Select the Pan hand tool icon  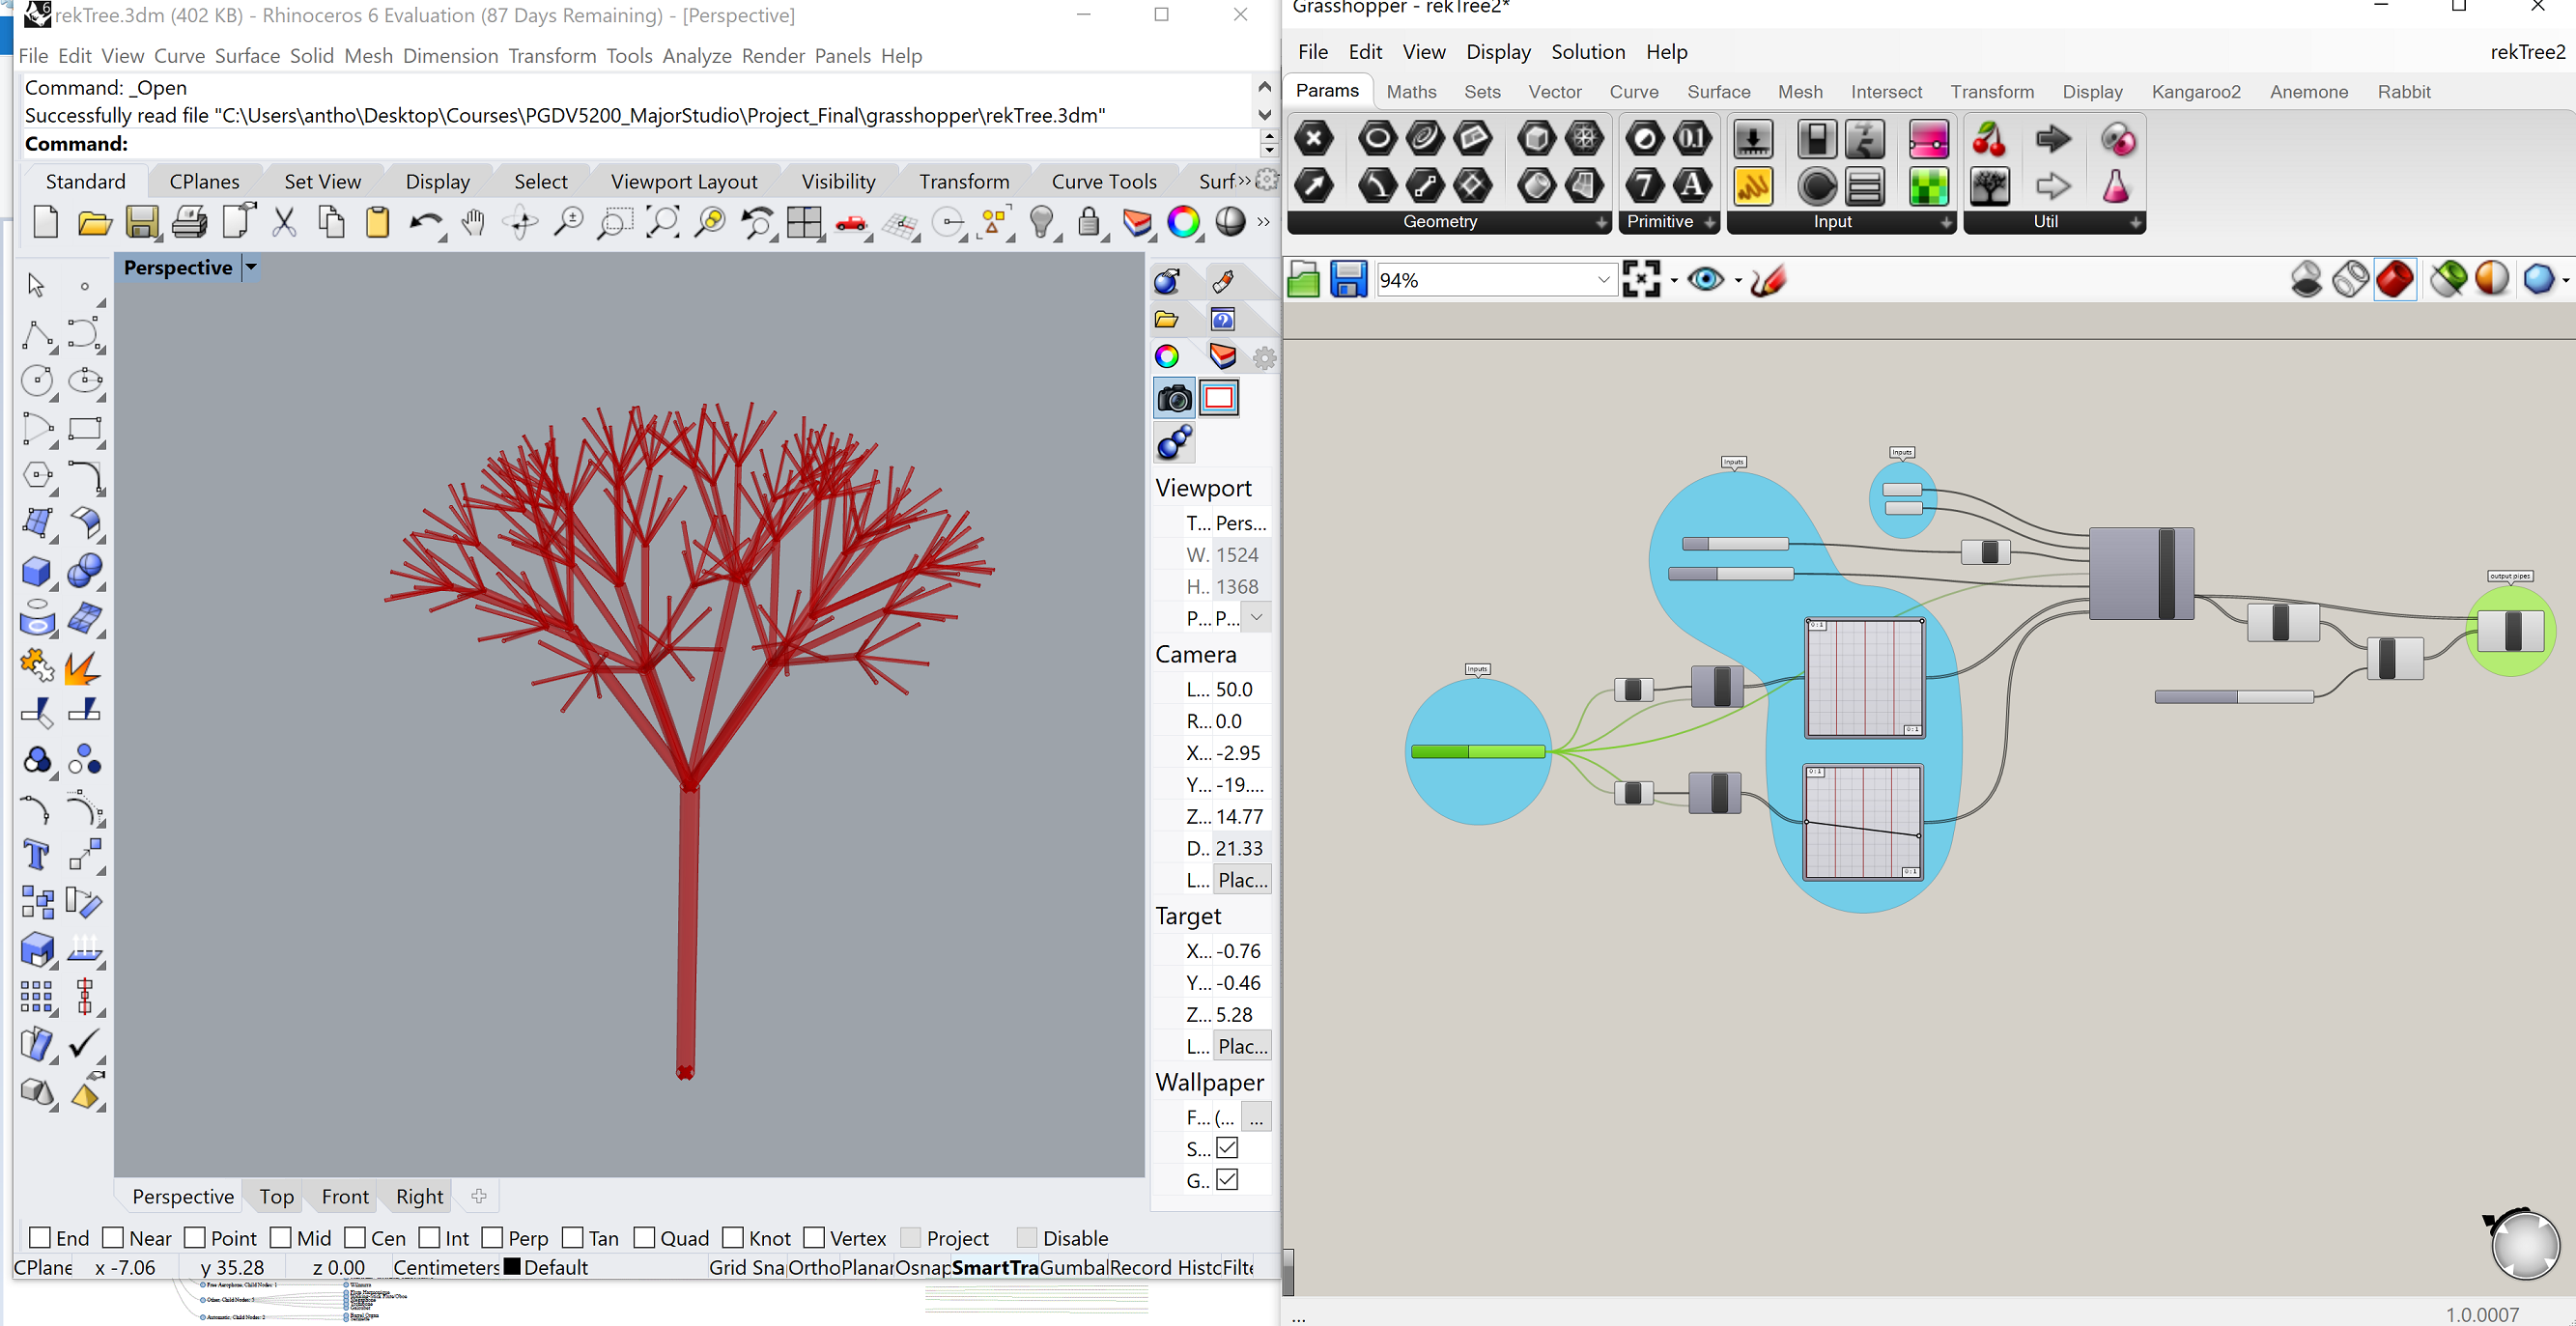473,222
